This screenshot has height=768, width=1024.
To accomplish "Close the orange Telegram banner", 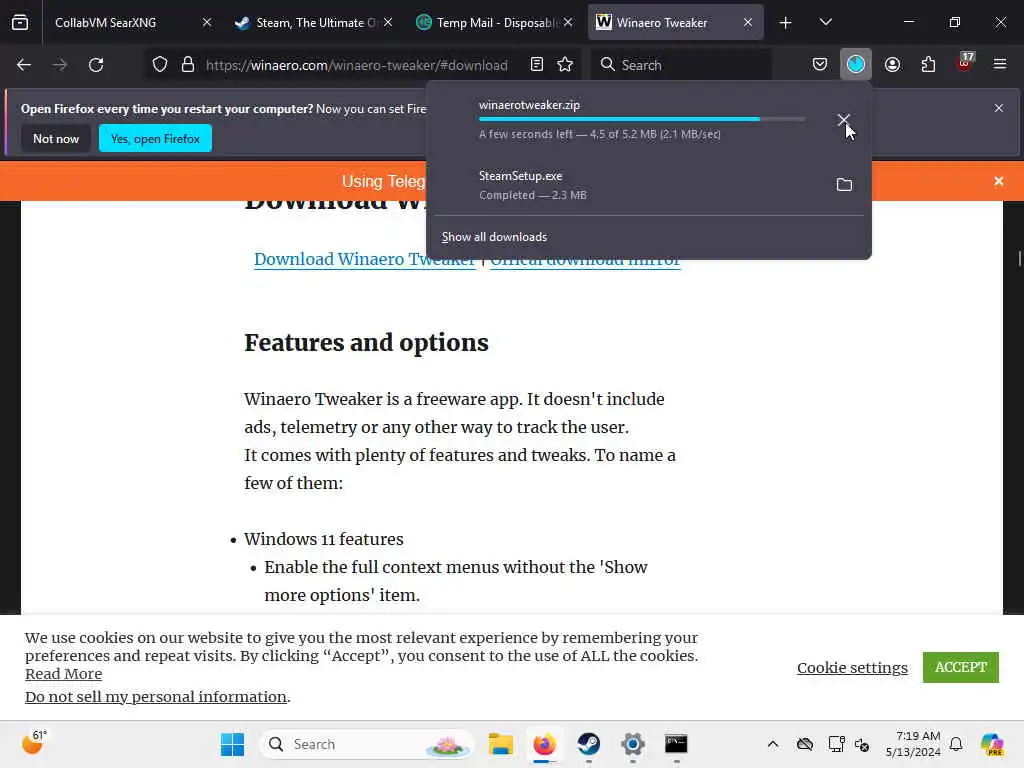I will [999, 181].
